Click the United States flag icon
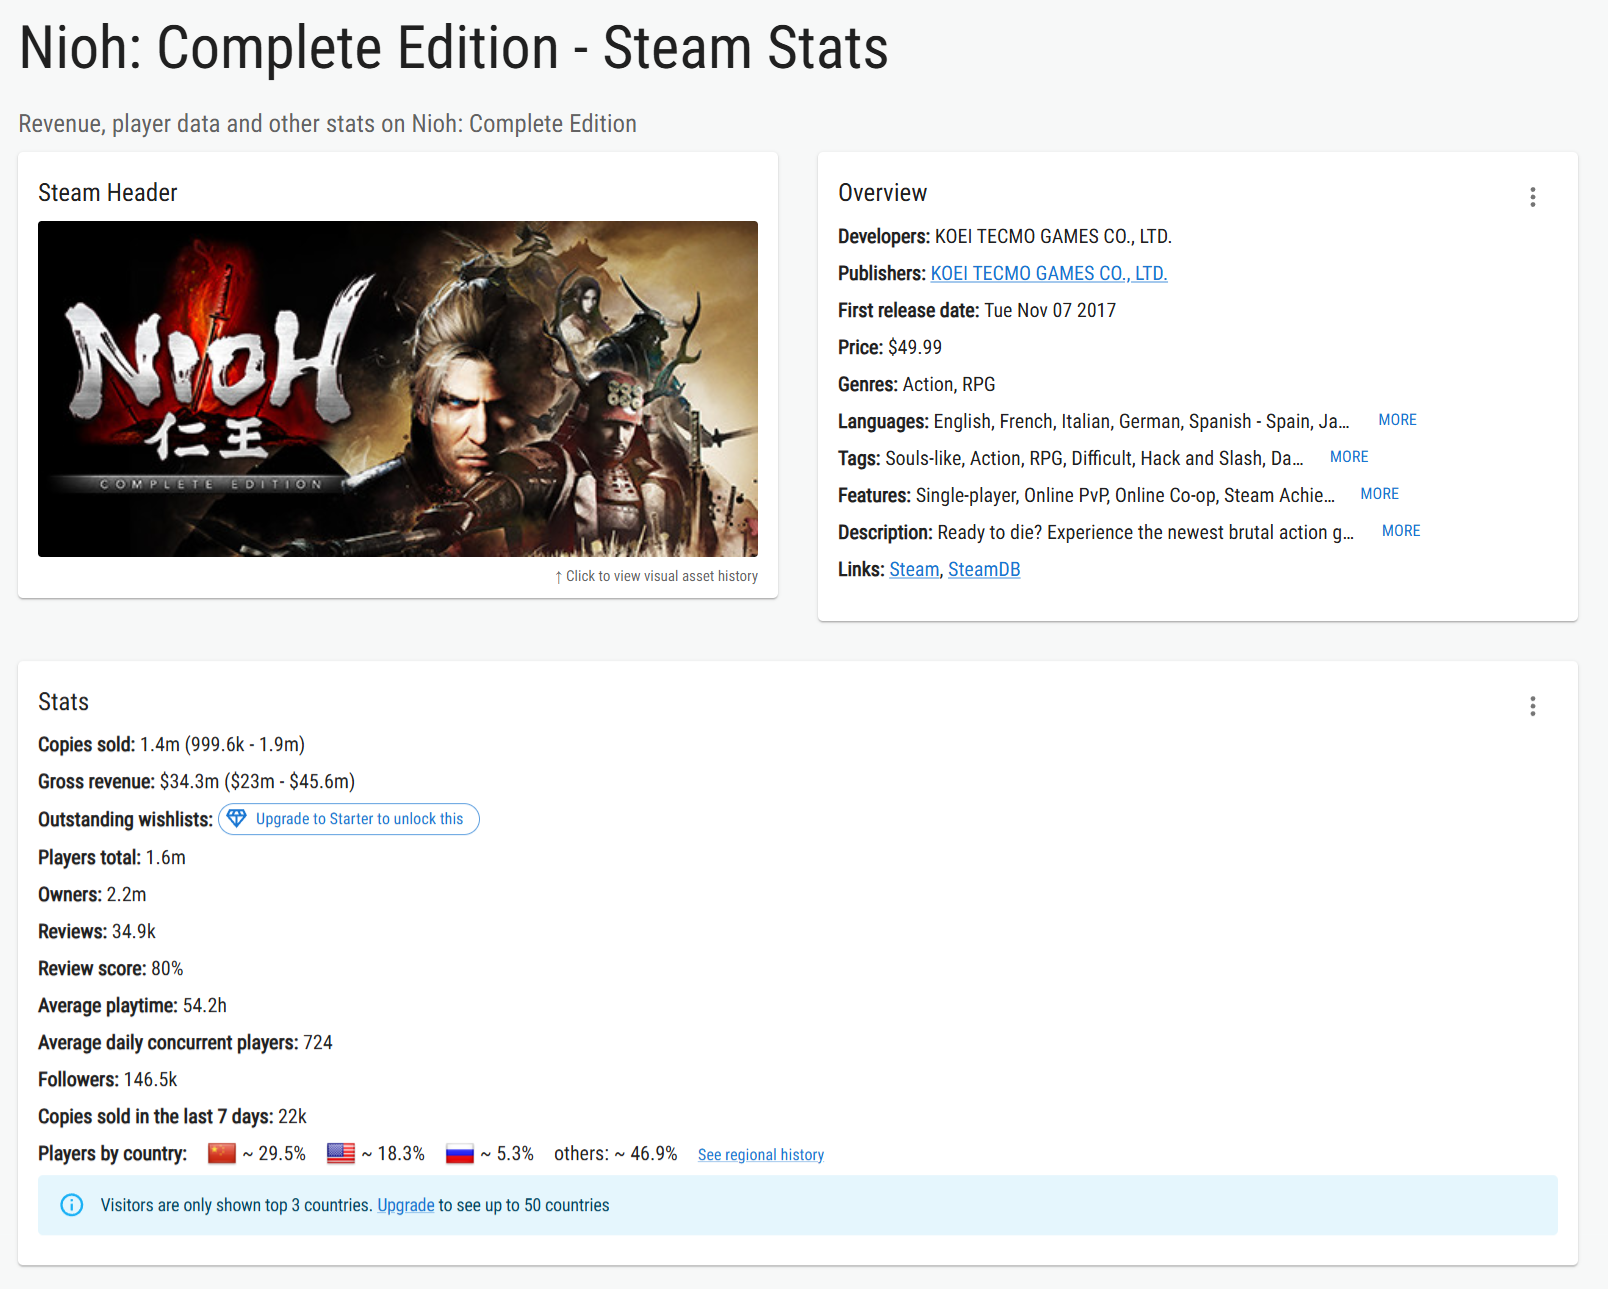The image size is (1608, 1289). click(341, 1154)
